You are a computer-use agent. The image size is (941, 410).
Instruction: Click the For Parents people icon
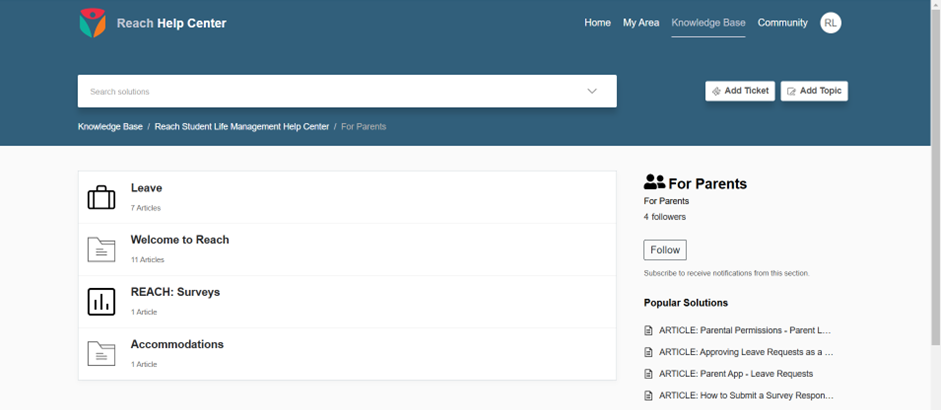tap(654, 182)
